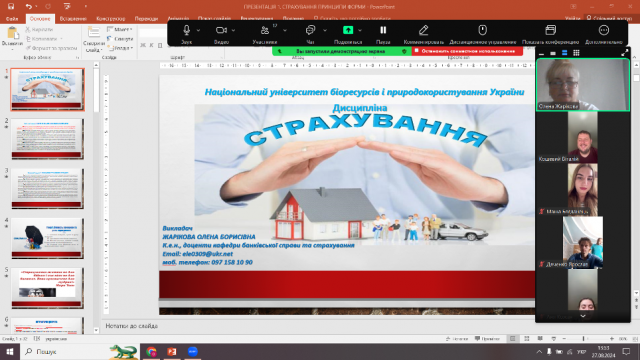Open the Design ribbon tab
Viewport: 640px width, 360px height.
point(111,19)
